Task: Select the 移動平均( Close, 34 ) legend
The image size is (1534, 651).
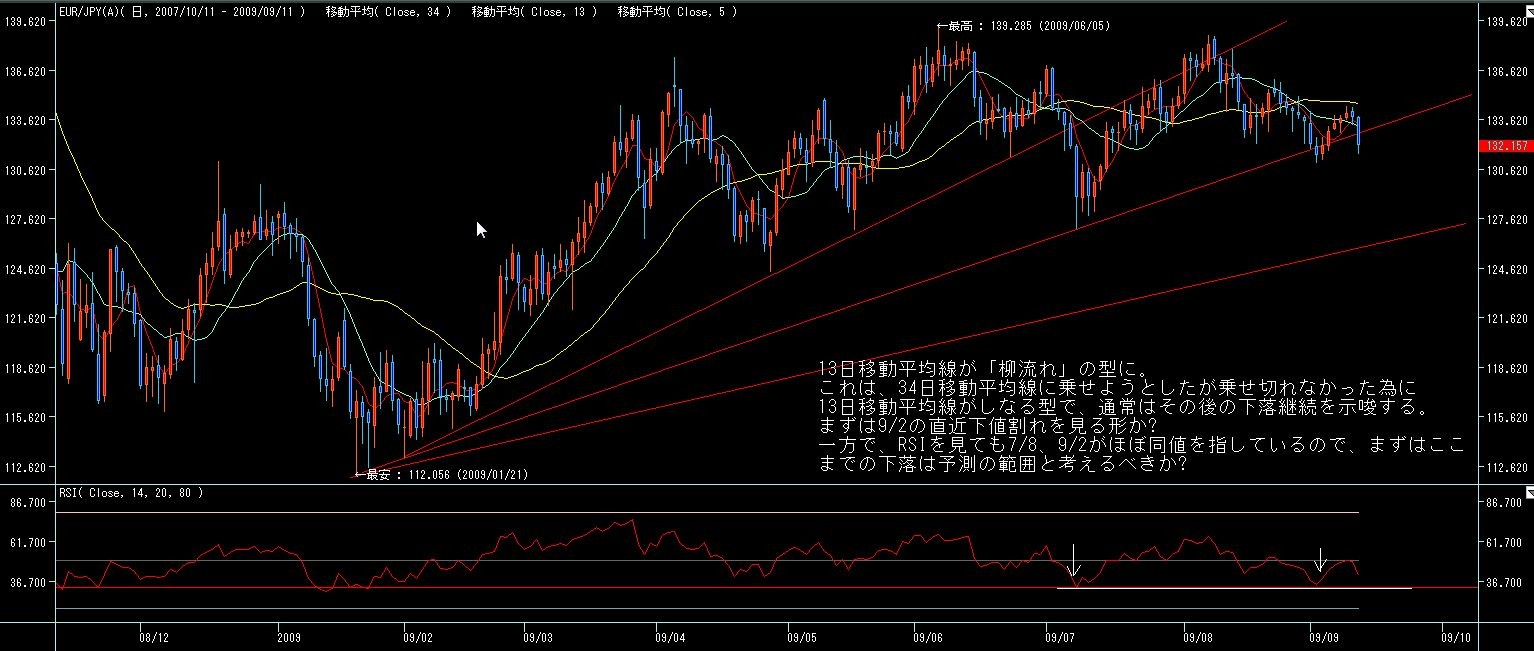Action: click(x=388, y=12)
